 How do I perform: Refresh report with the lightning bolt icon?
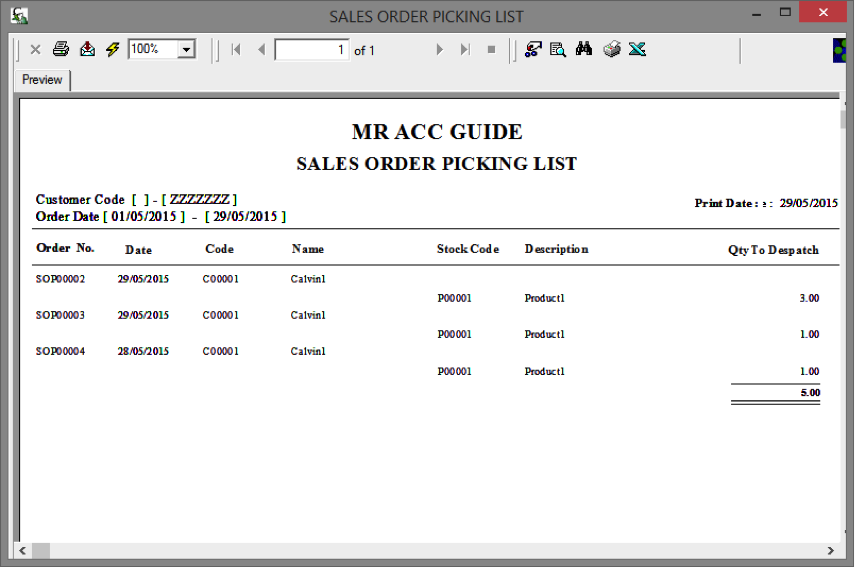113,49
